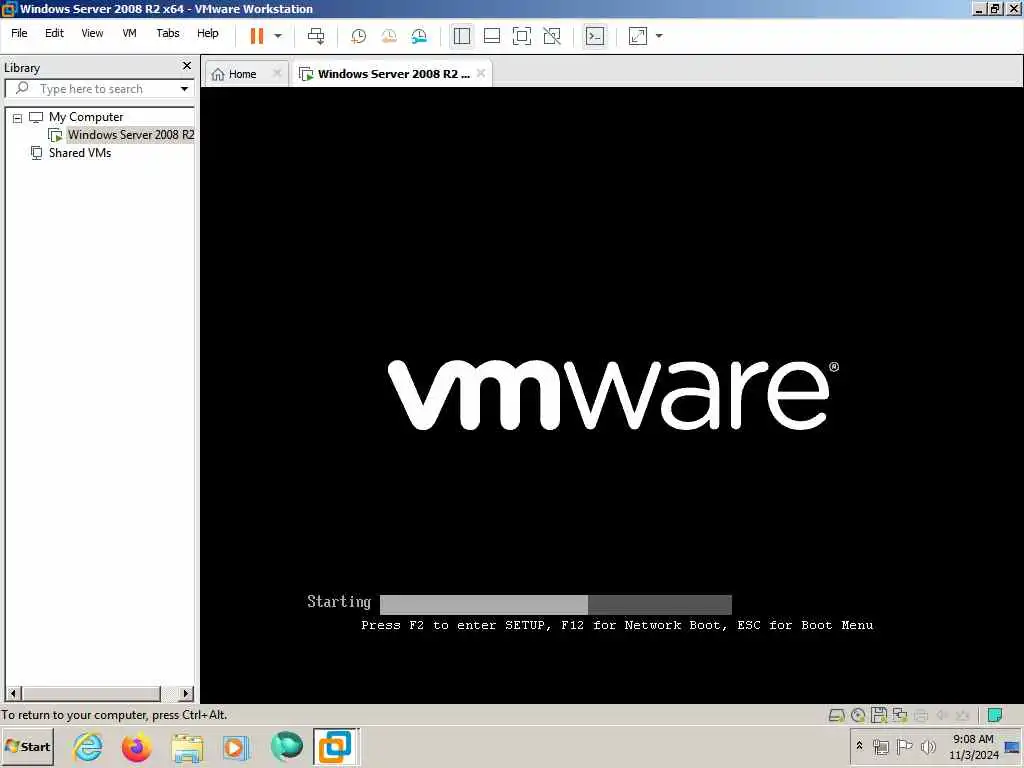The image size is (1024, 768).
Task: Revert VM to snapshot toolbar icon
Action: (x=389, y=36)
